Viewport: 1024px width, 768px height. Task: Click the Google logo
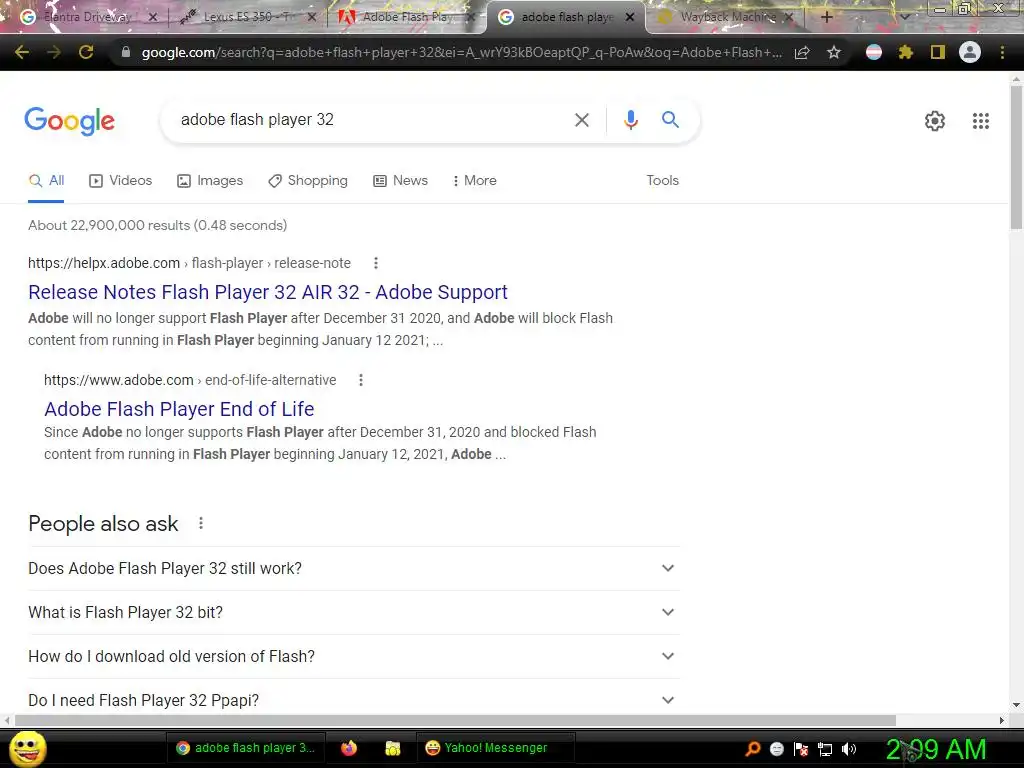(70, 121)
